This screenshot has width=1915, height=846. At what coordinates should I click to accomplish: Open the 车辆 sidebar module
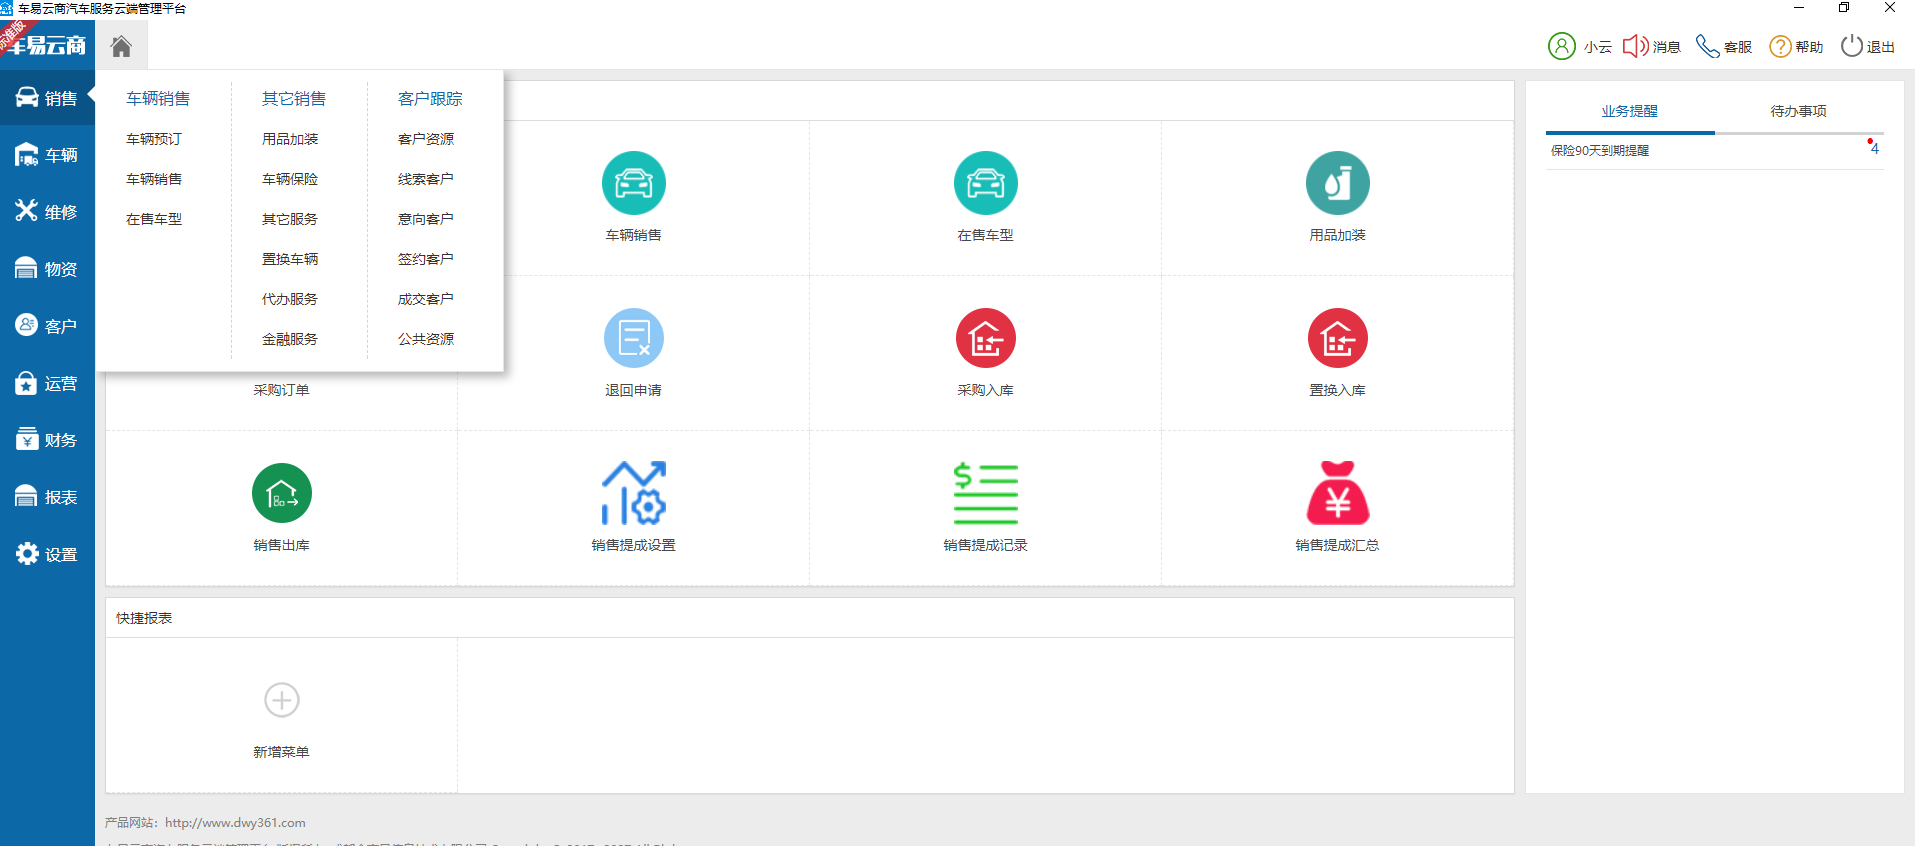(x=47, y=155)
